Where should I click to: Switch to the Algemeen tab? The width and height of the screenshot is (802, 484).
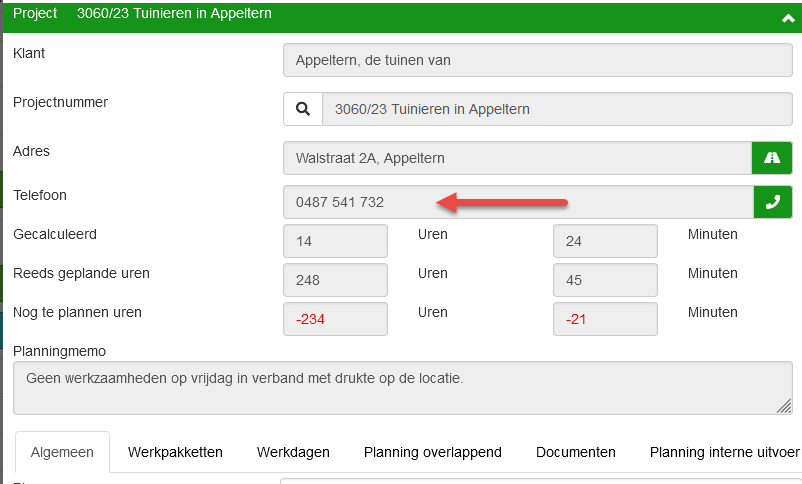point(62,452)
